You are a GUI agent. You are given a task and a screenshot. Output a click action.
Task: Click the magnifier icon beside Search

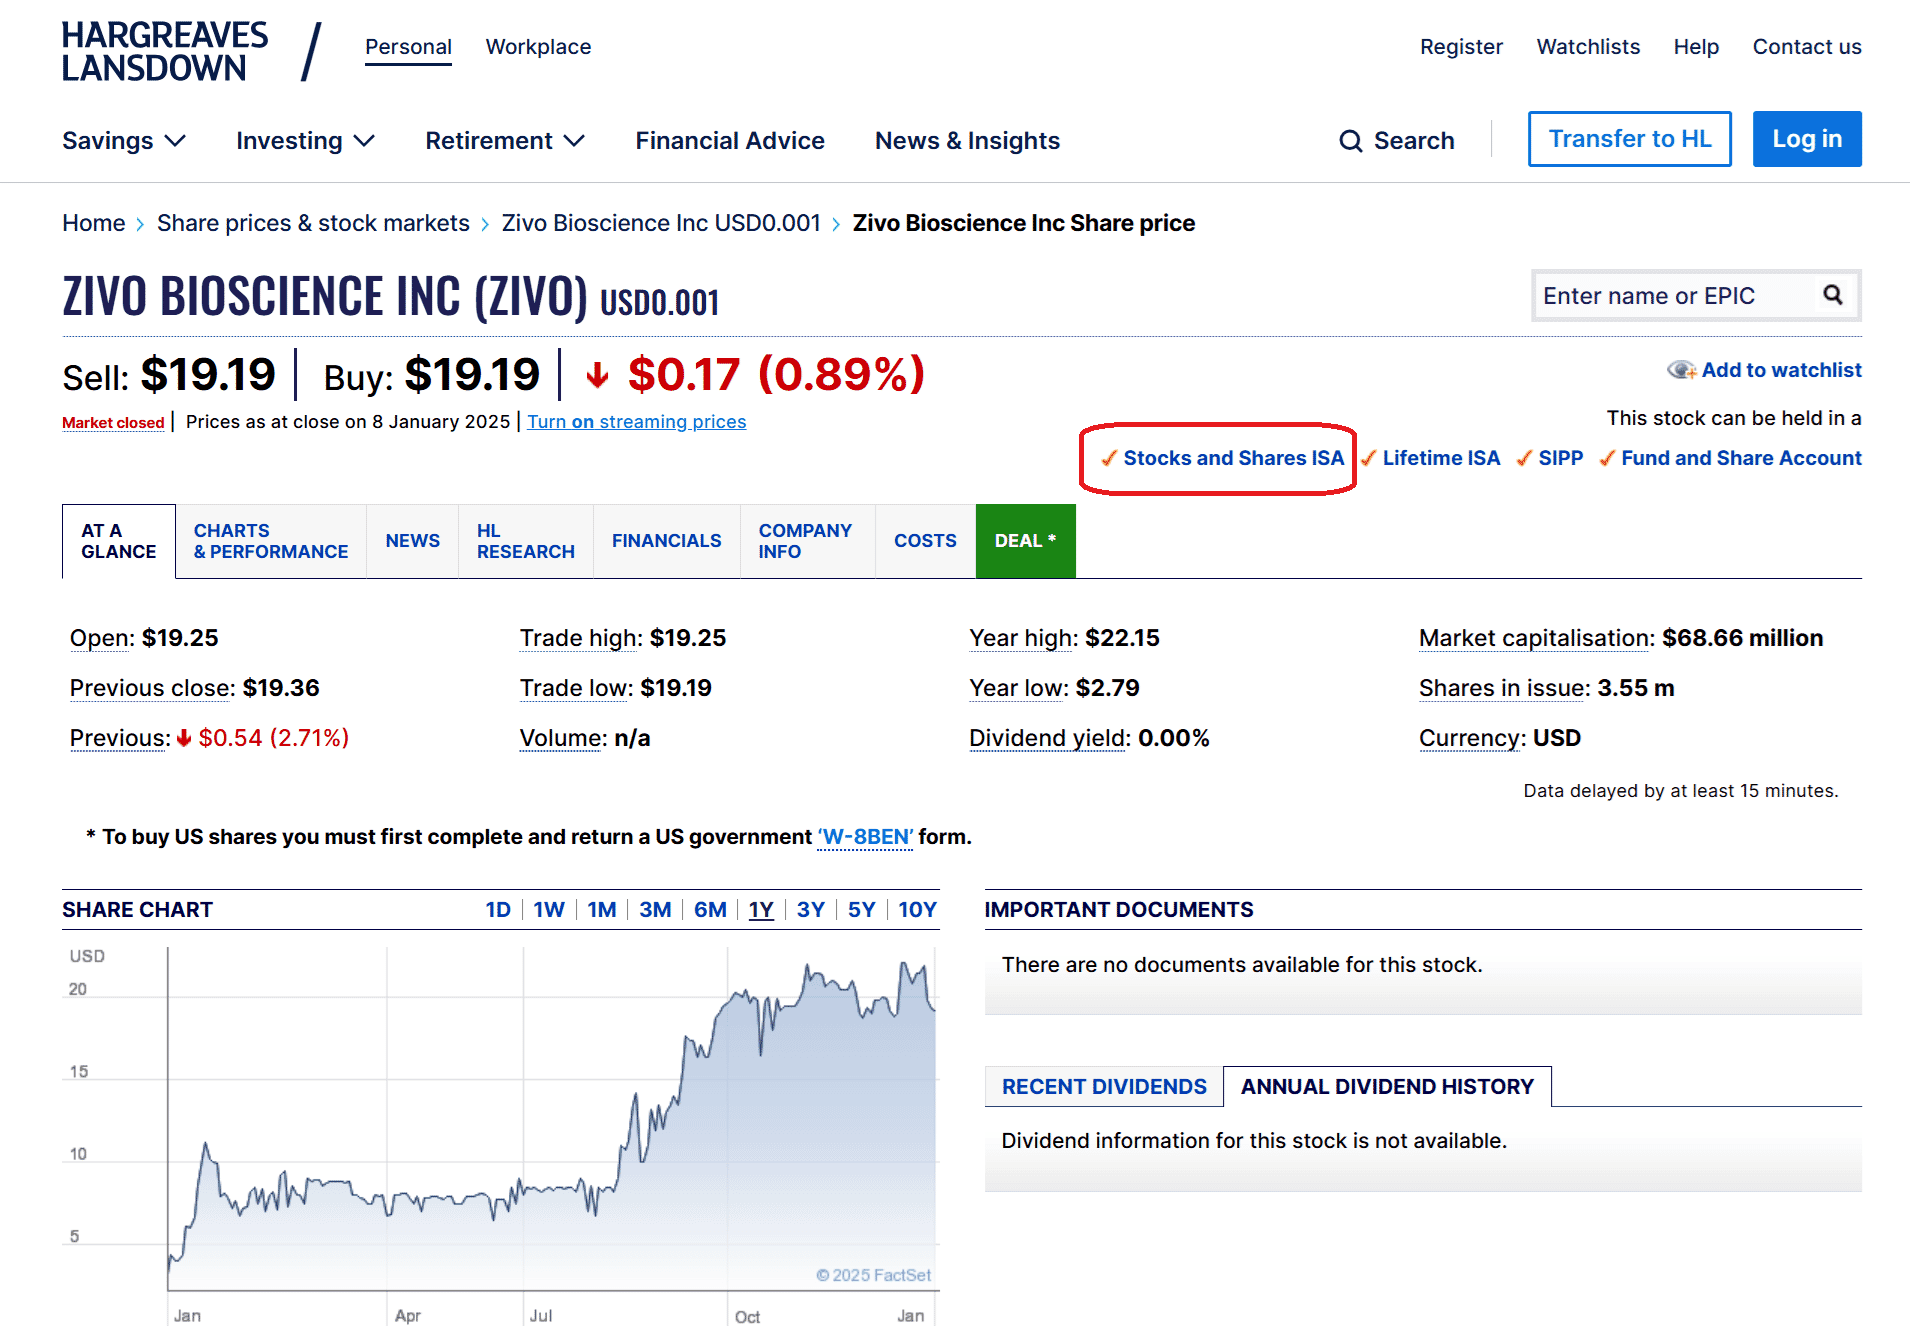pyautogui.click(x=1350, y=141)
